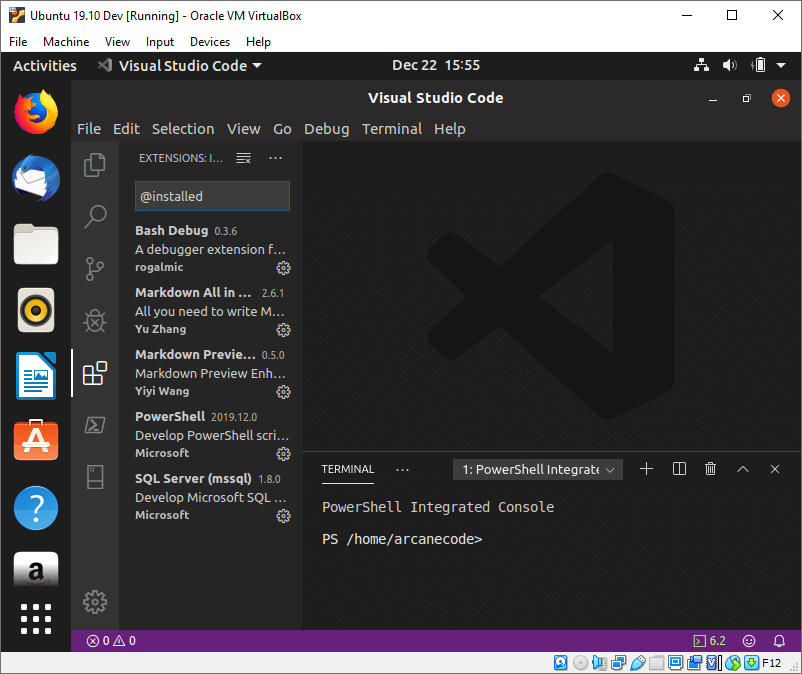
Task: Open the Source Control view icon
Action: coord(95,269)
